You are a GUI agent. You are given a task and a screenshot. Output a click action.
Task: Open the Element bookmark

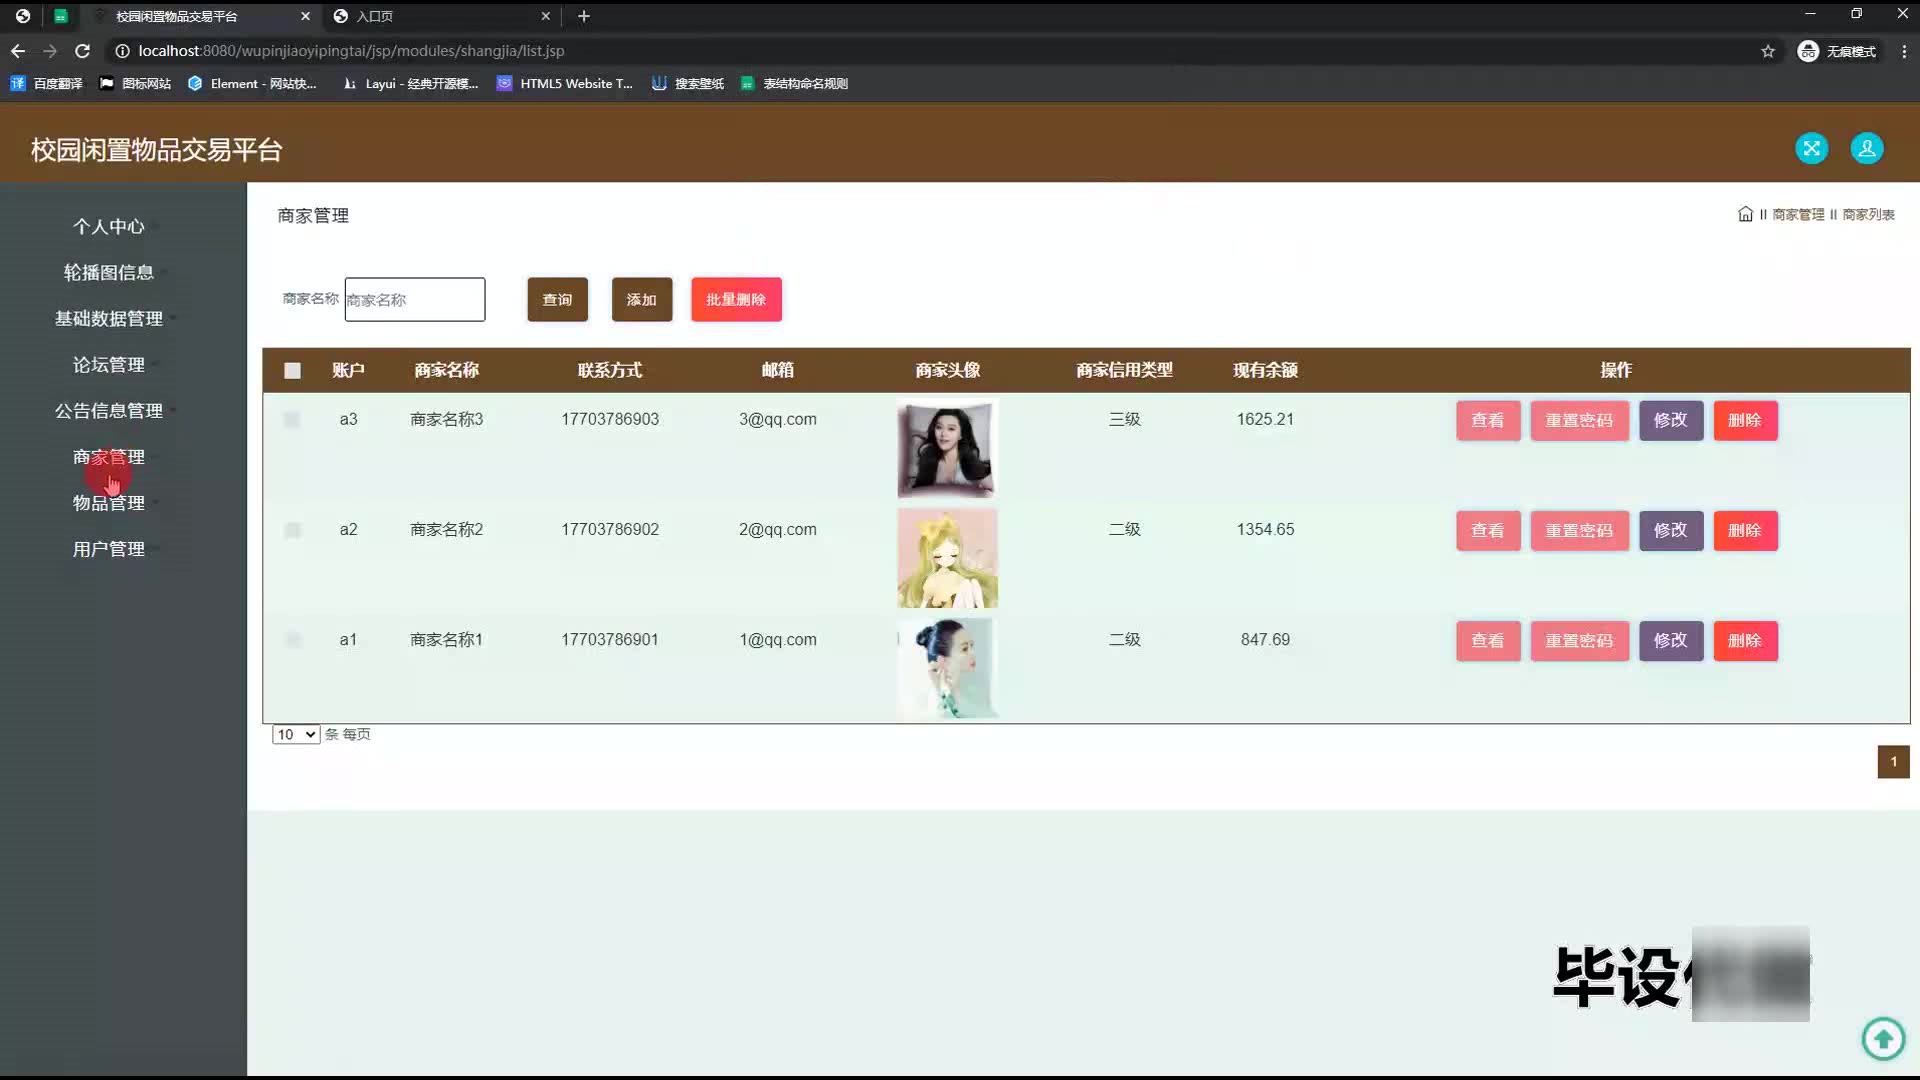point(252,84)
